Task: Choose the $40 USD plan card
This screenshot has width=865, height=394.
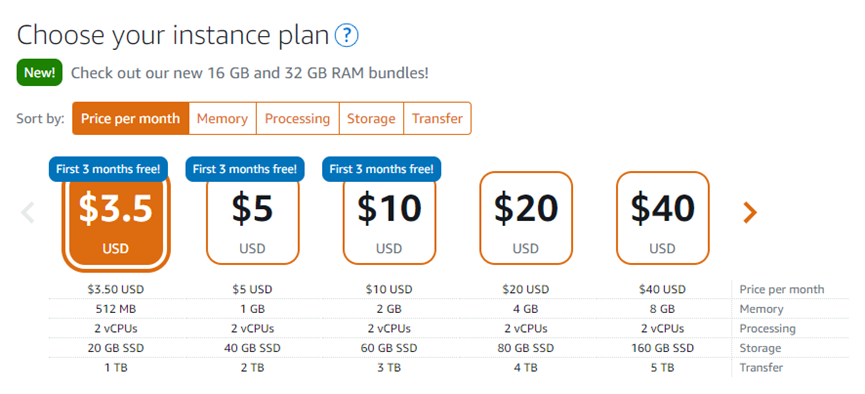Action: pos(662,218)
